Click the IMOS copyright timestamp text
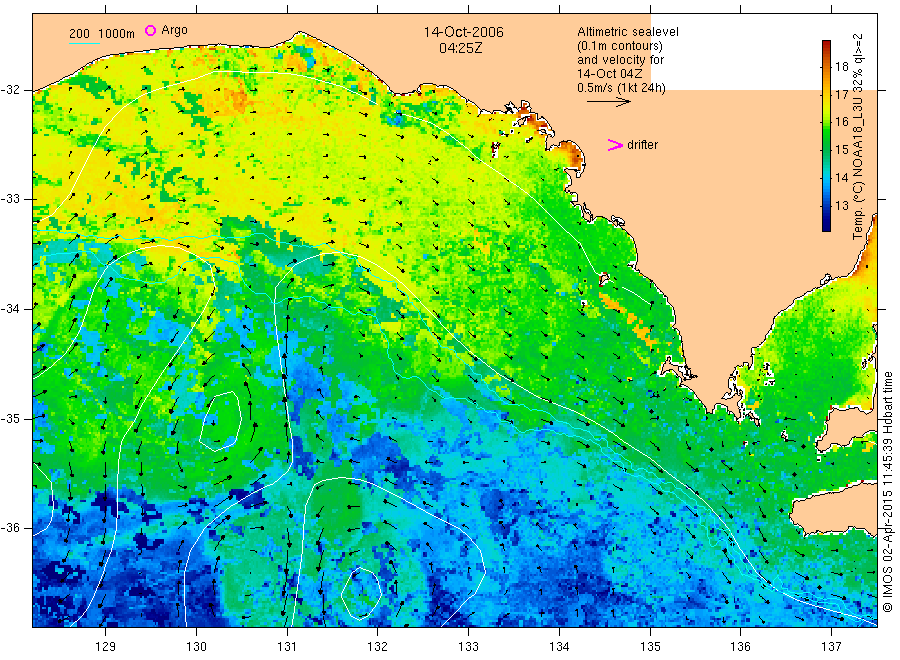Screen dimensions: 900x660 pyautogui.click(x=887, y=491)
